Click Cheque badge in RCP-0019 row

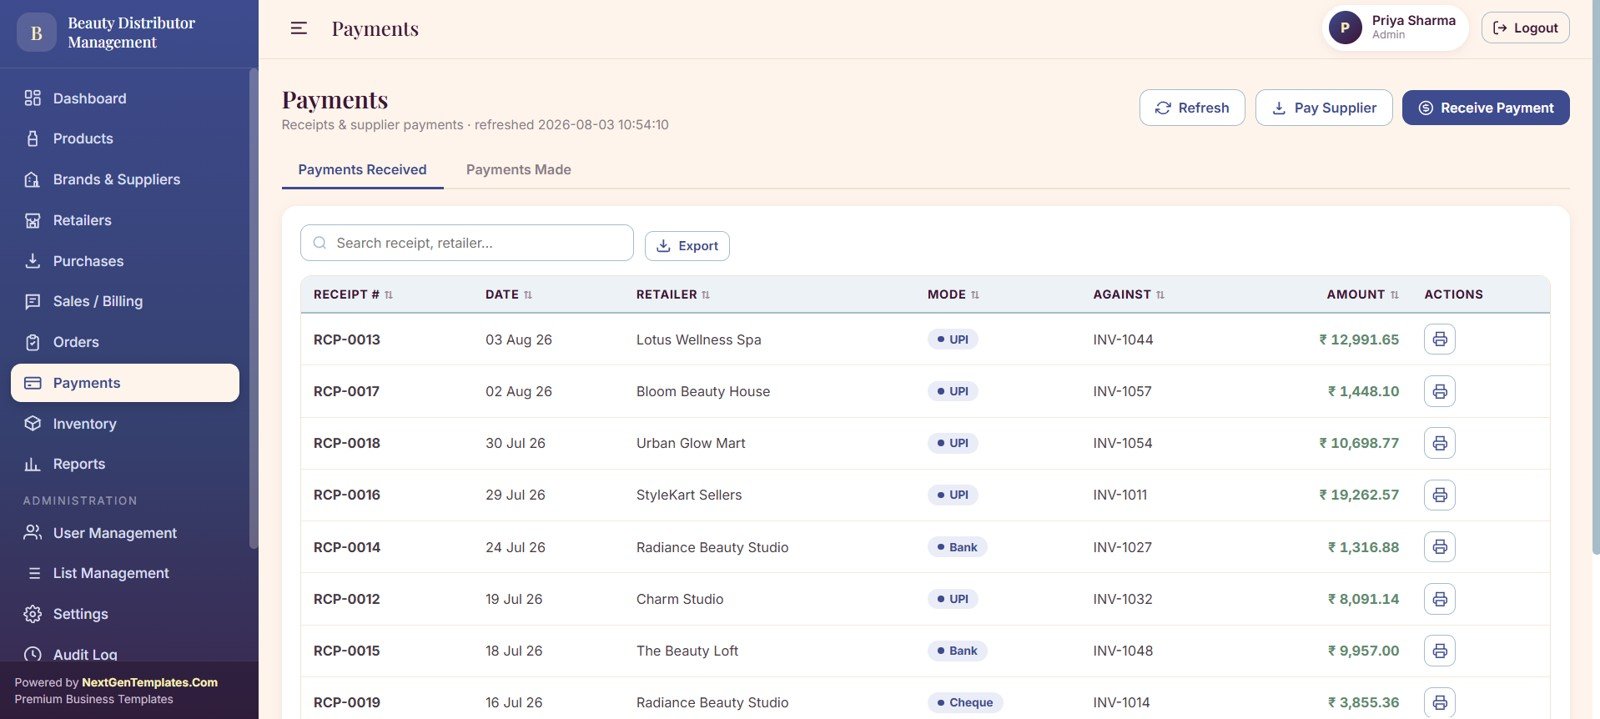click(965, 703)
